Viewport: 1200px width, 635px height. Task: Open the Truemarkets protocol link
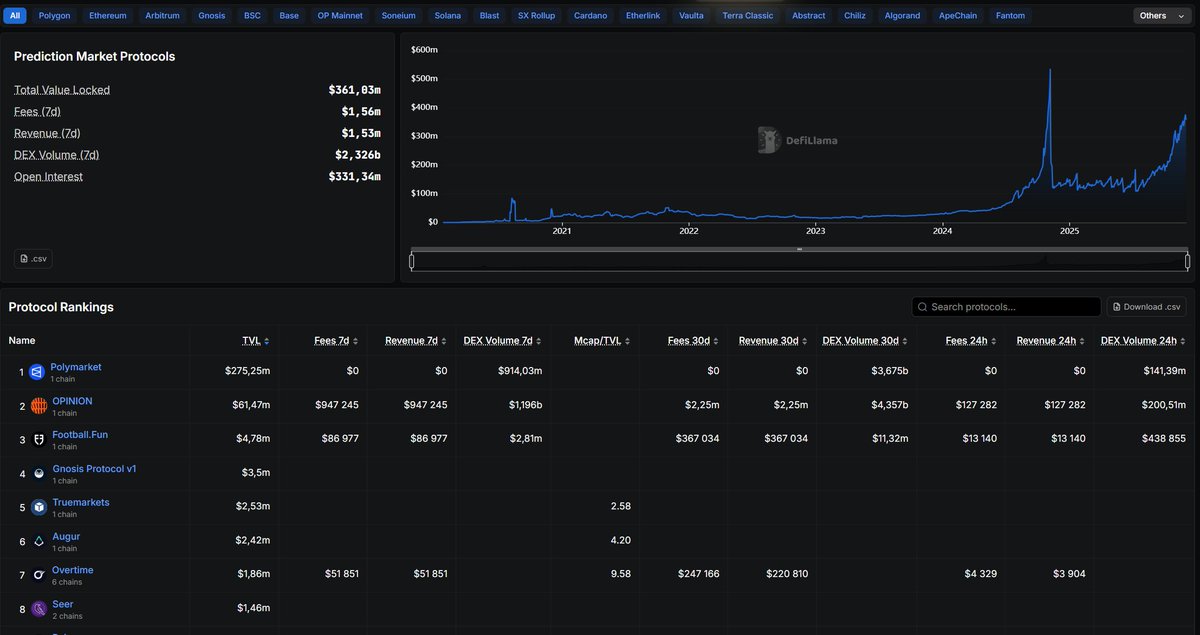(x=81, y=503)
